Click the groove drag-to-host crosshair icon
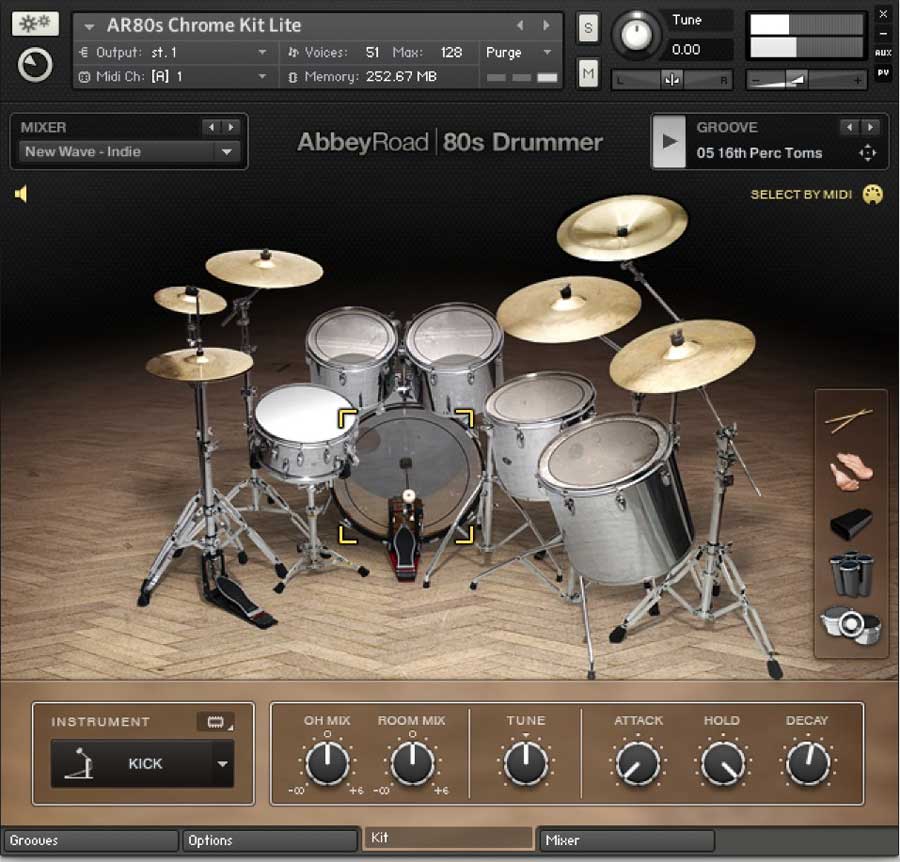 pyautogui.click(x=867, y=153)
